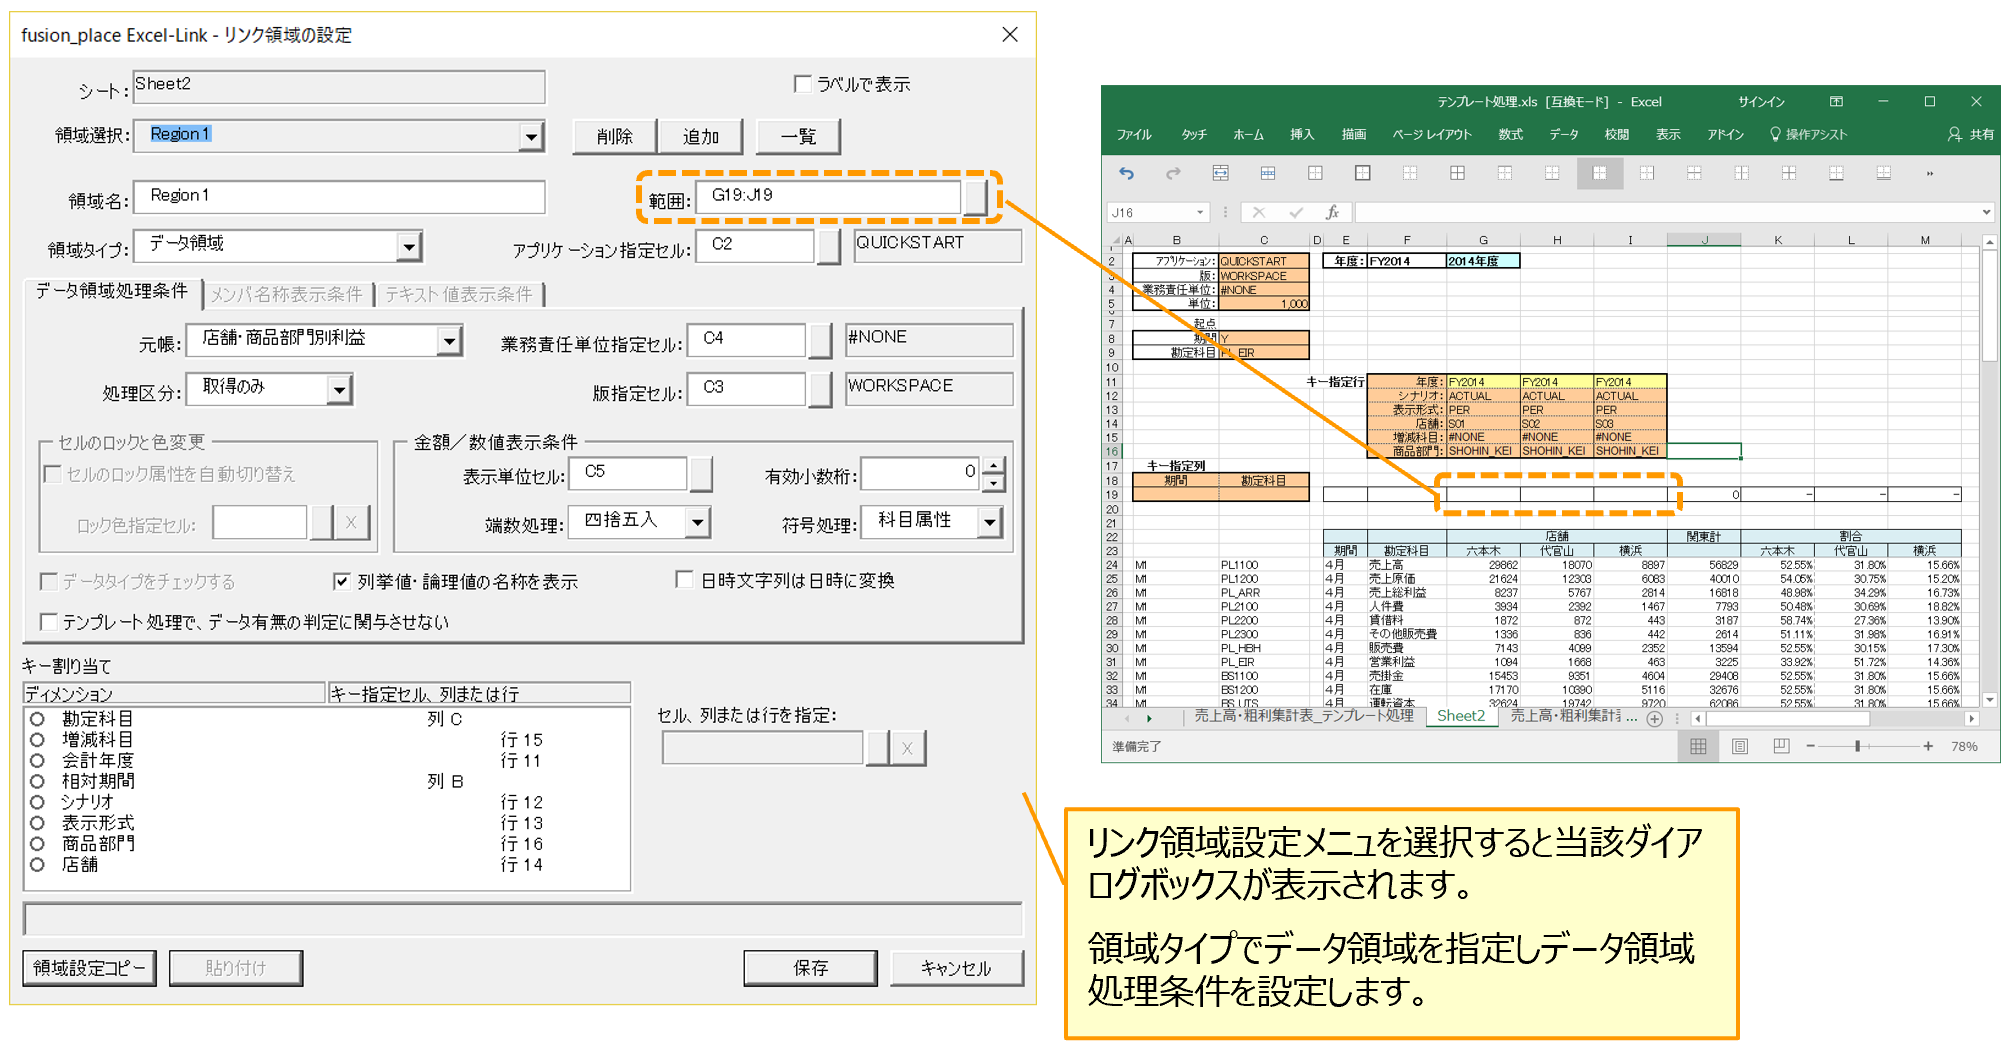Click the highlighted border icon in Excel toolbar
This screenshot has height=1052, width=2012.
pos(1599,174)
